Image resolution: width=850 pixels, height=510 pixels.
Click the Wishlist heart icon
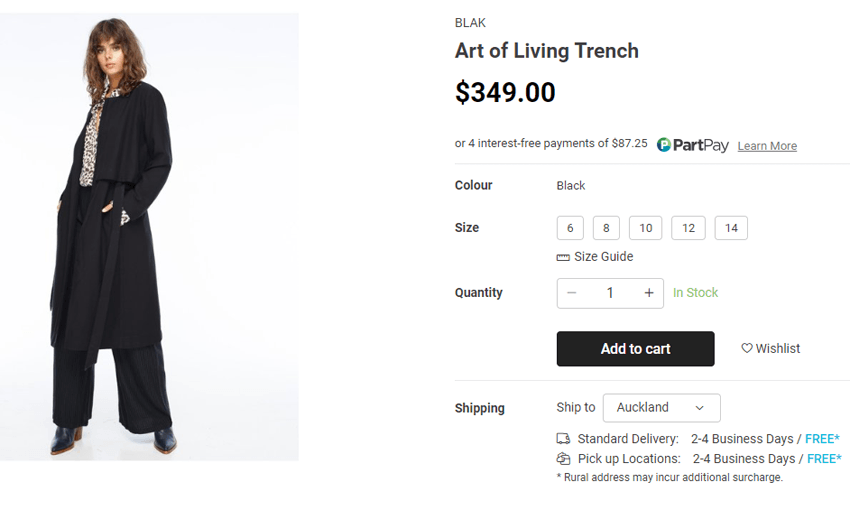click(747, 348)
